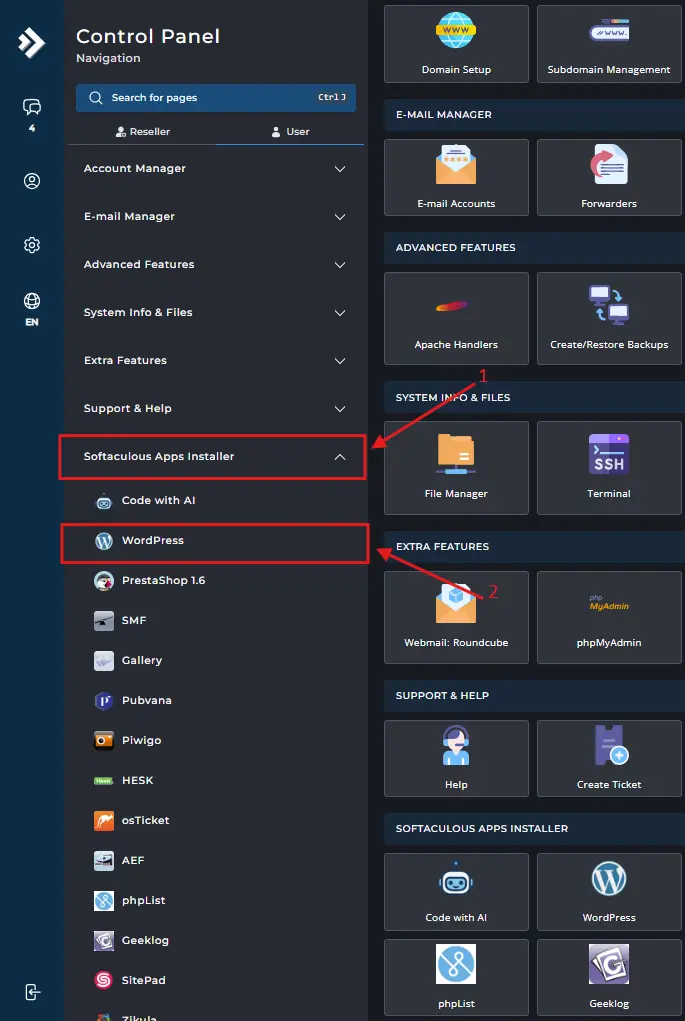The width and height of the screenshot is (685, 1021).
Task: Open the language globe EN icon
Action: (x=32, y=309)
